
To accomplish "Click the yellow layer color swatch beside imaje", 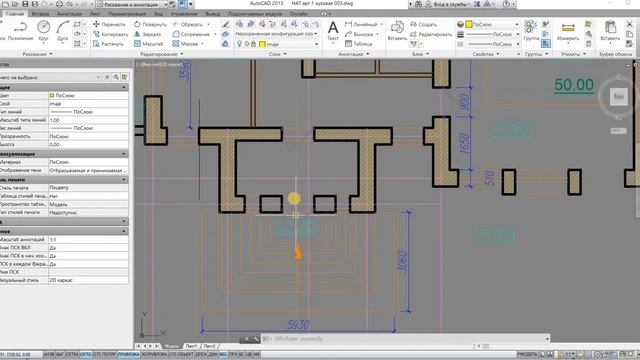I will tap(262, 44).
